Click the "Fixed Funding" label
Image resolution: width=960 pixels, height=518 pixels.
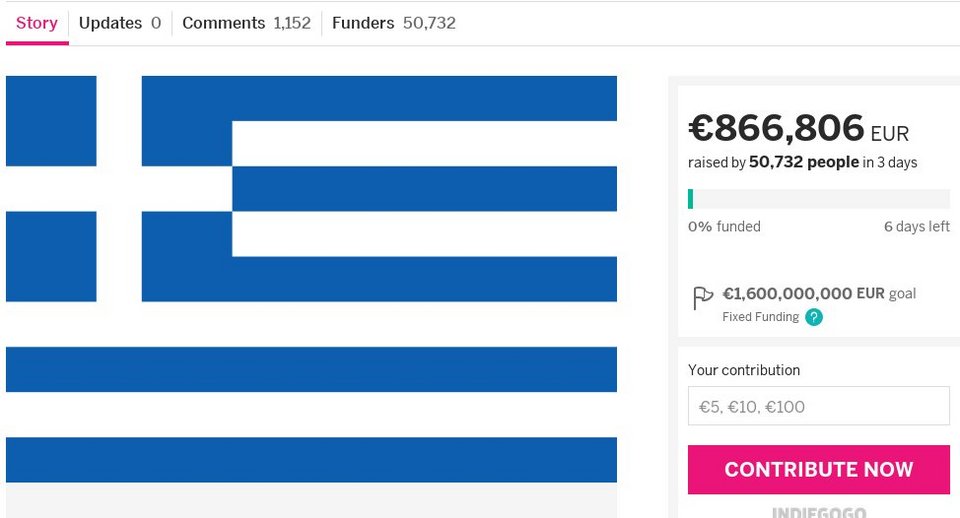pos(760,317)
